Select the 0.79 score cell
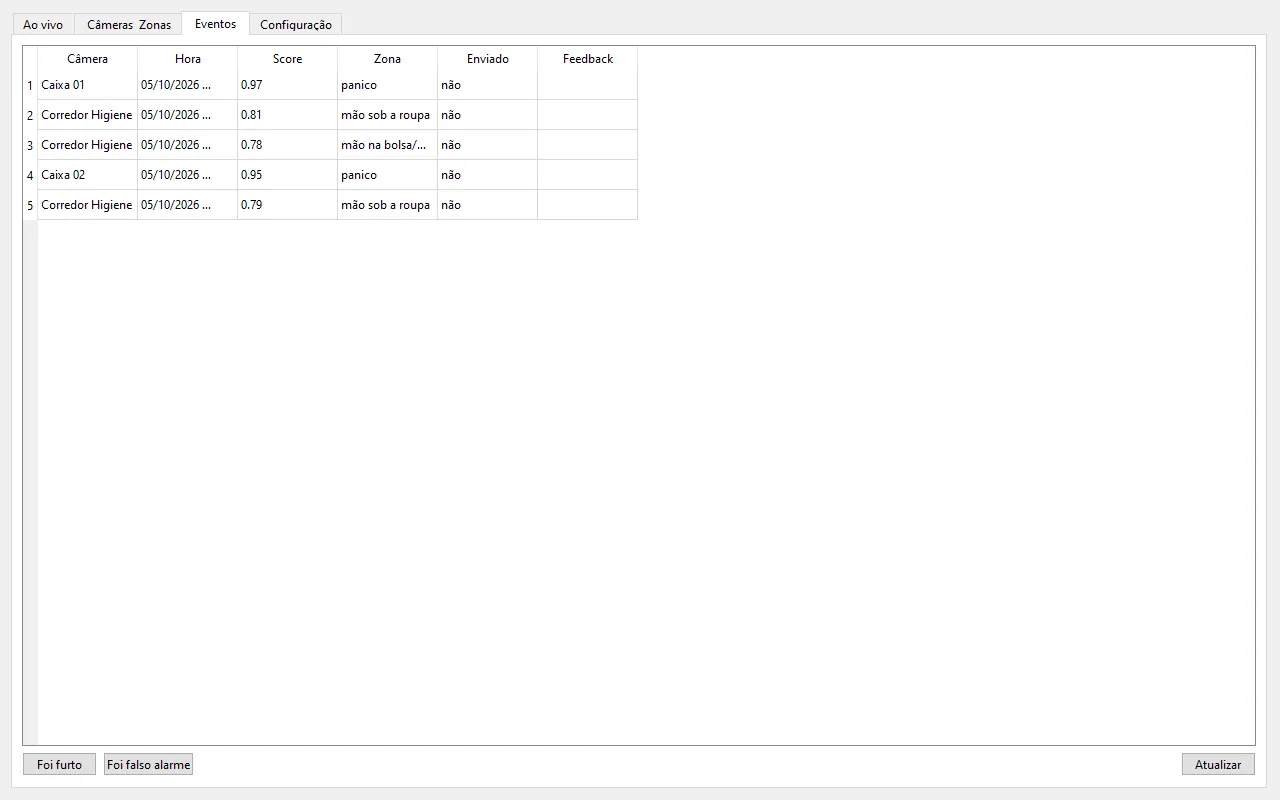1280x800 pixels. pyautogui.click(x=287, y=205)
